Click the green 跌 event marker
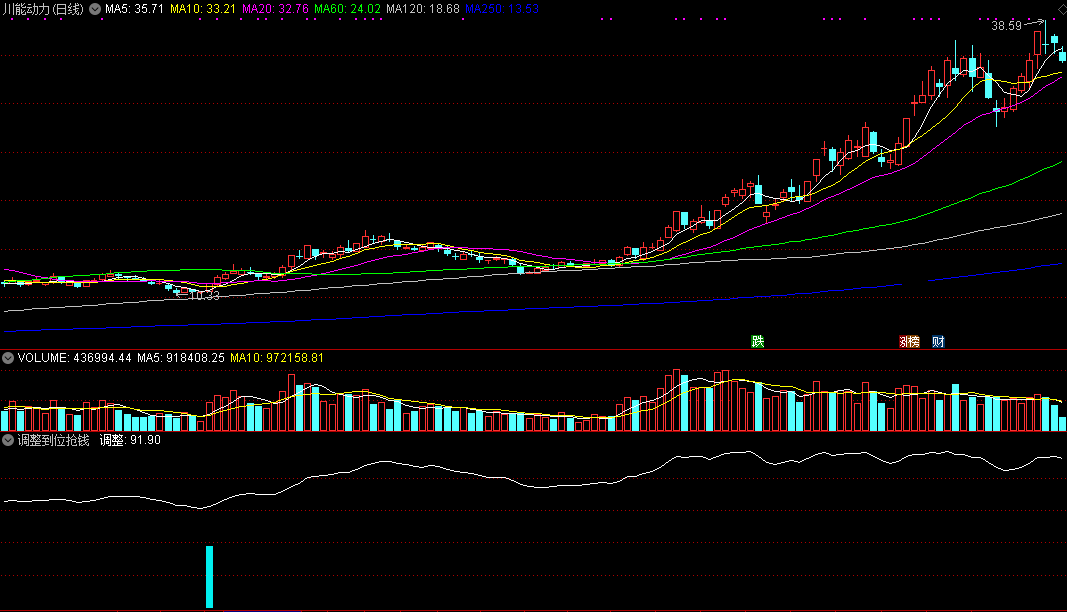The height and width of the screenshot is (612, 1067). click(757, 342)
